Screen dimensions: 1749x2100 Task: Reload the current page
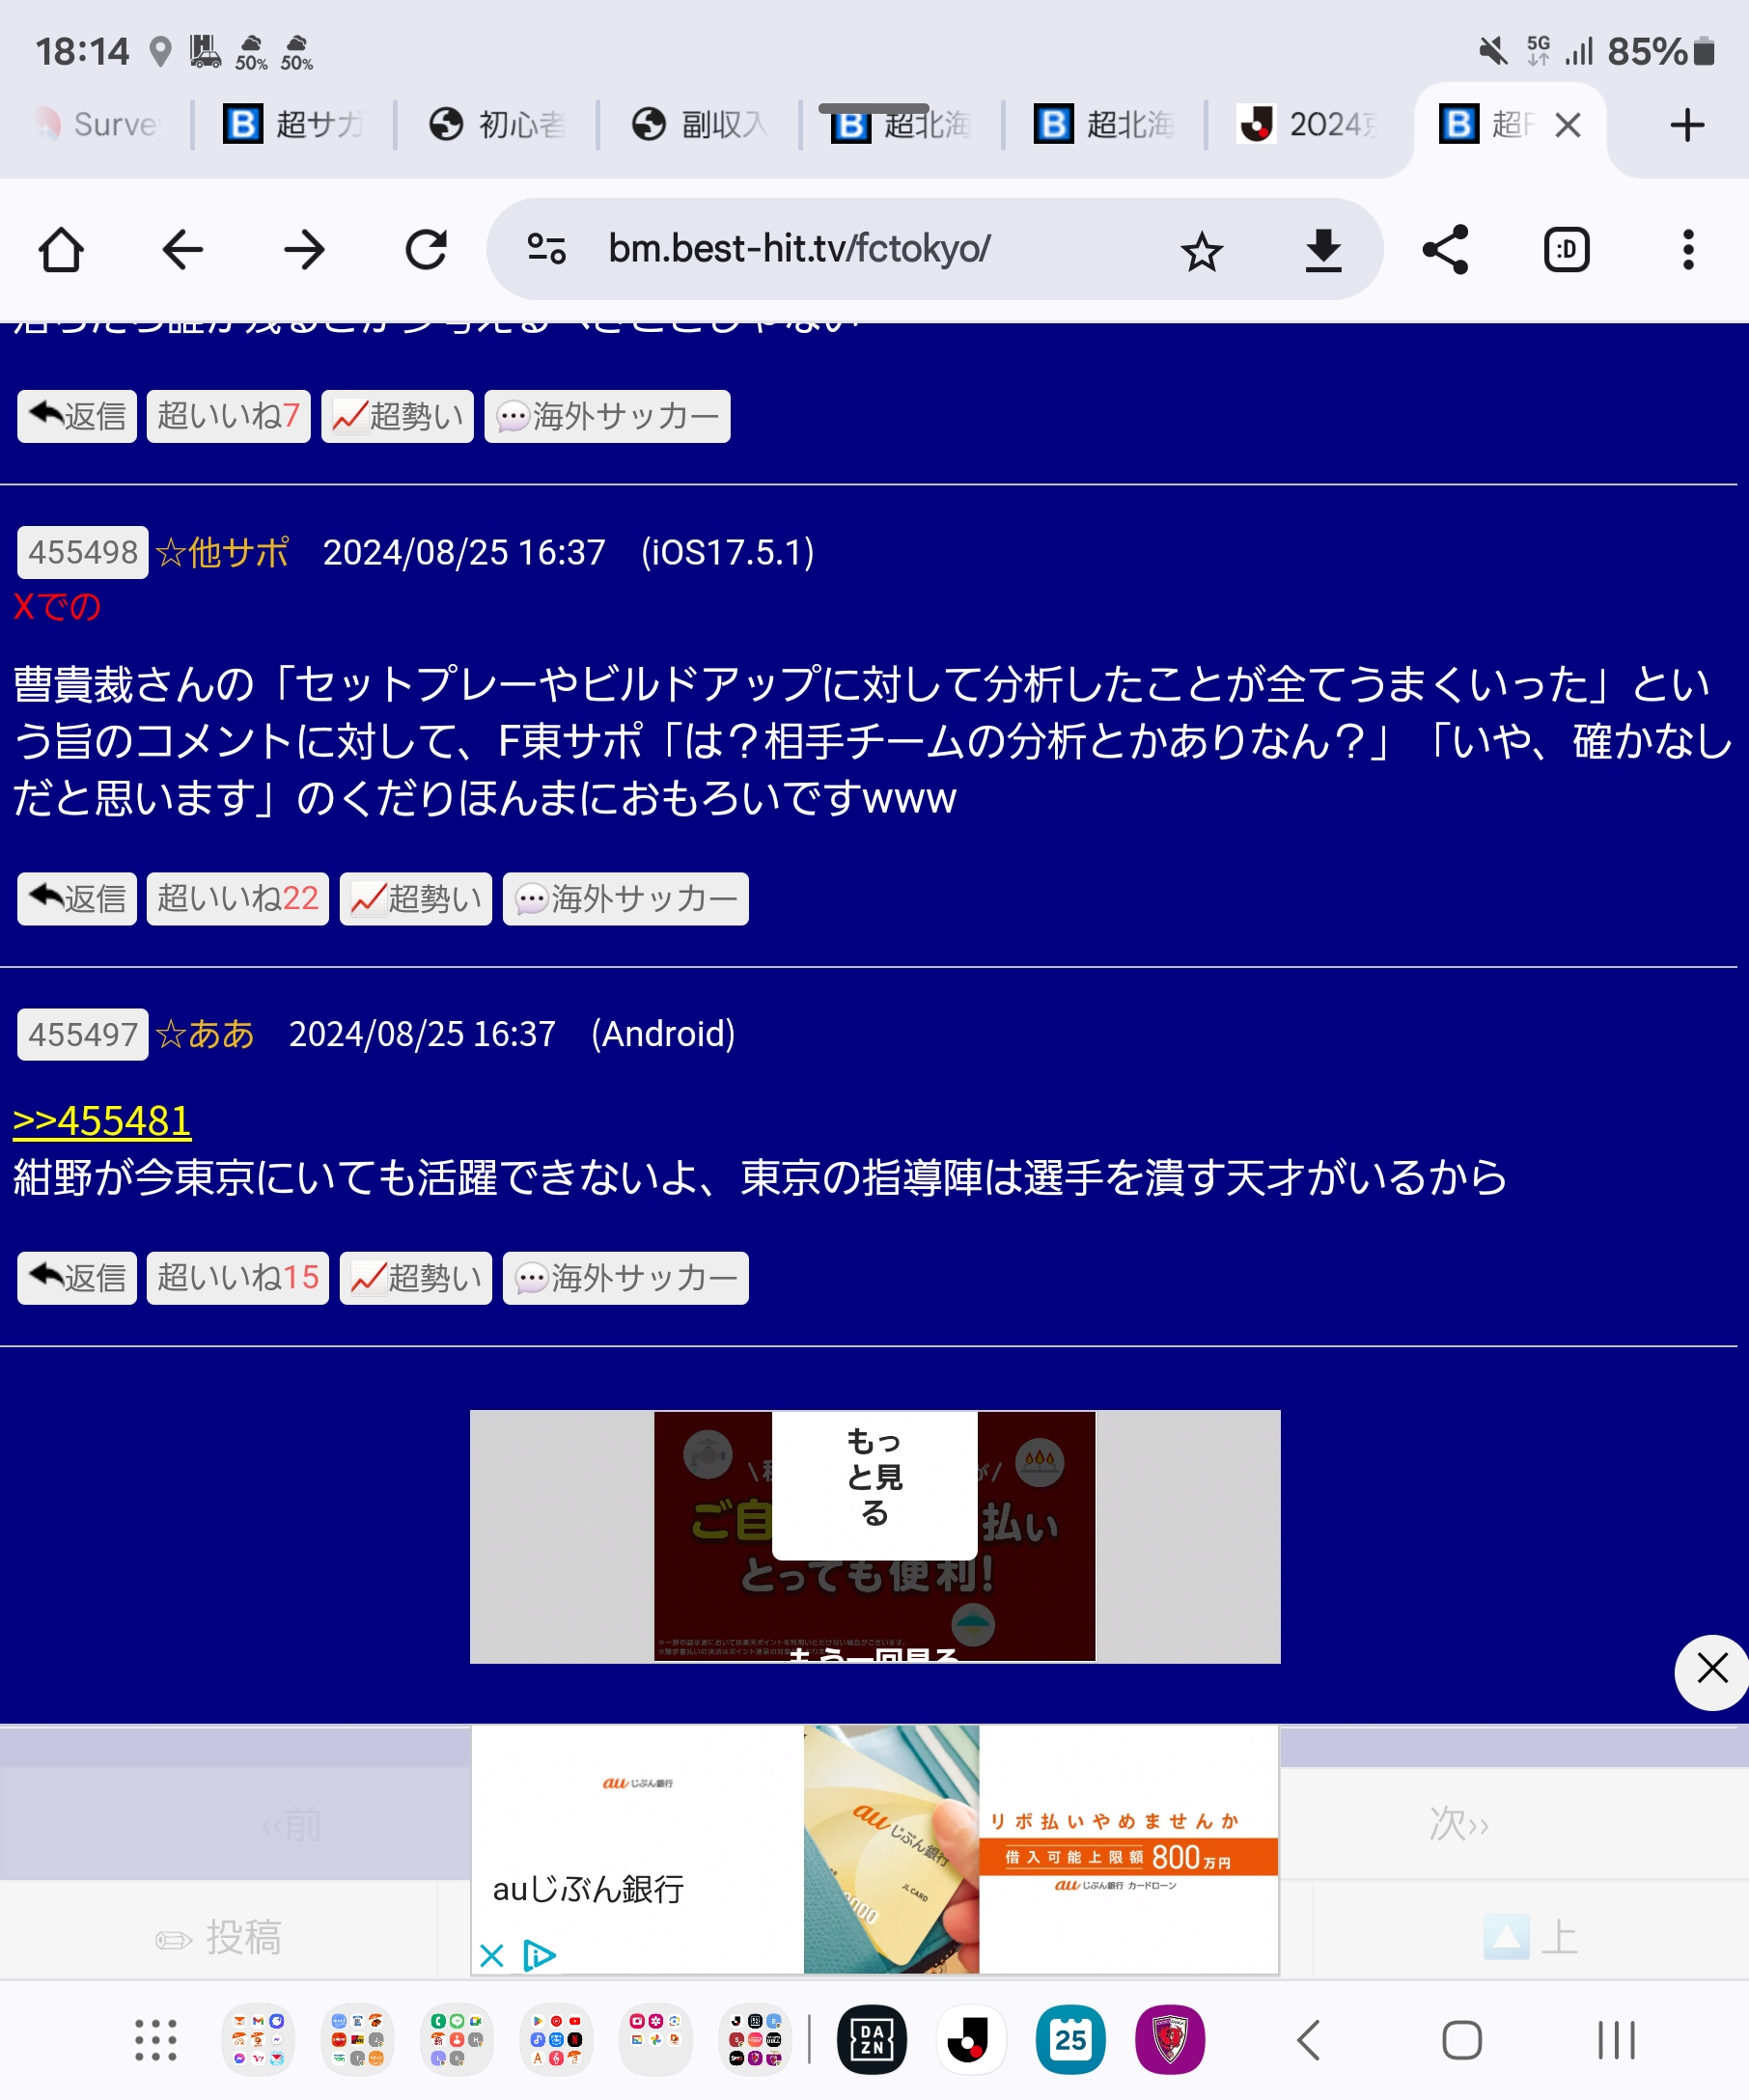(x=426, y=250)
